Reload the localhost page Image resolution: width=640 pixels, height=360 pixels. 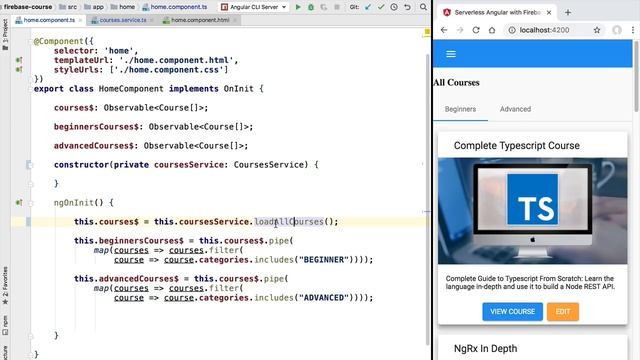(x=476, y=30)
